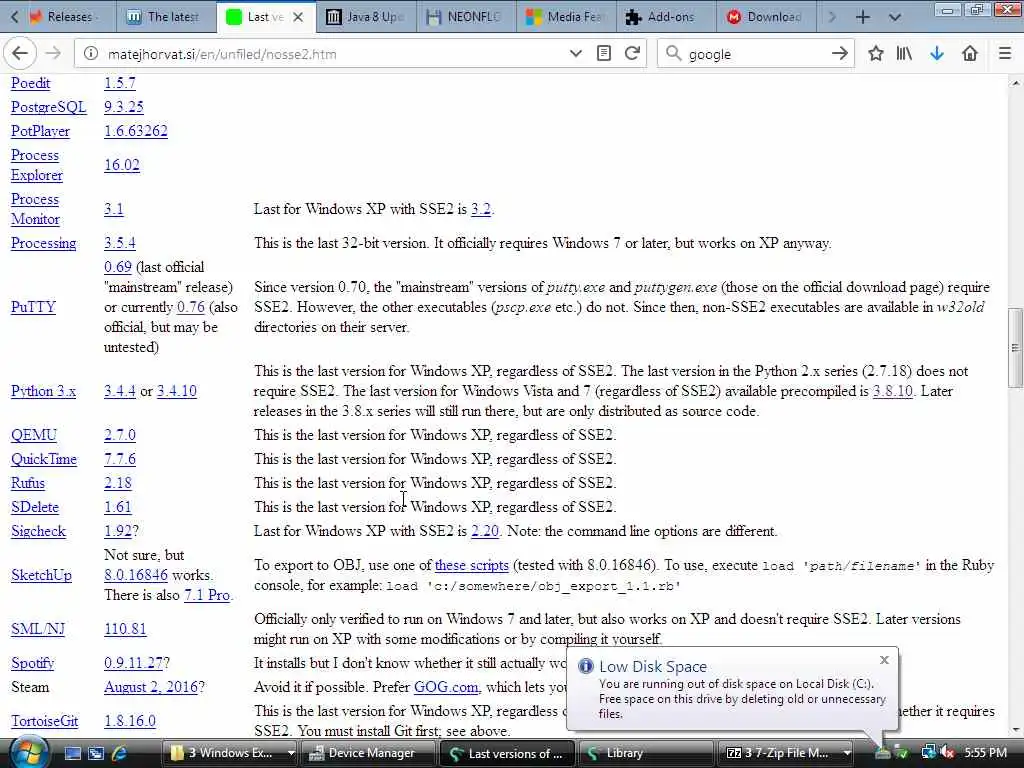The image size is (1024, 768).
Task: Switch to the Media Feature tab
Action: (x=565, y=17)
